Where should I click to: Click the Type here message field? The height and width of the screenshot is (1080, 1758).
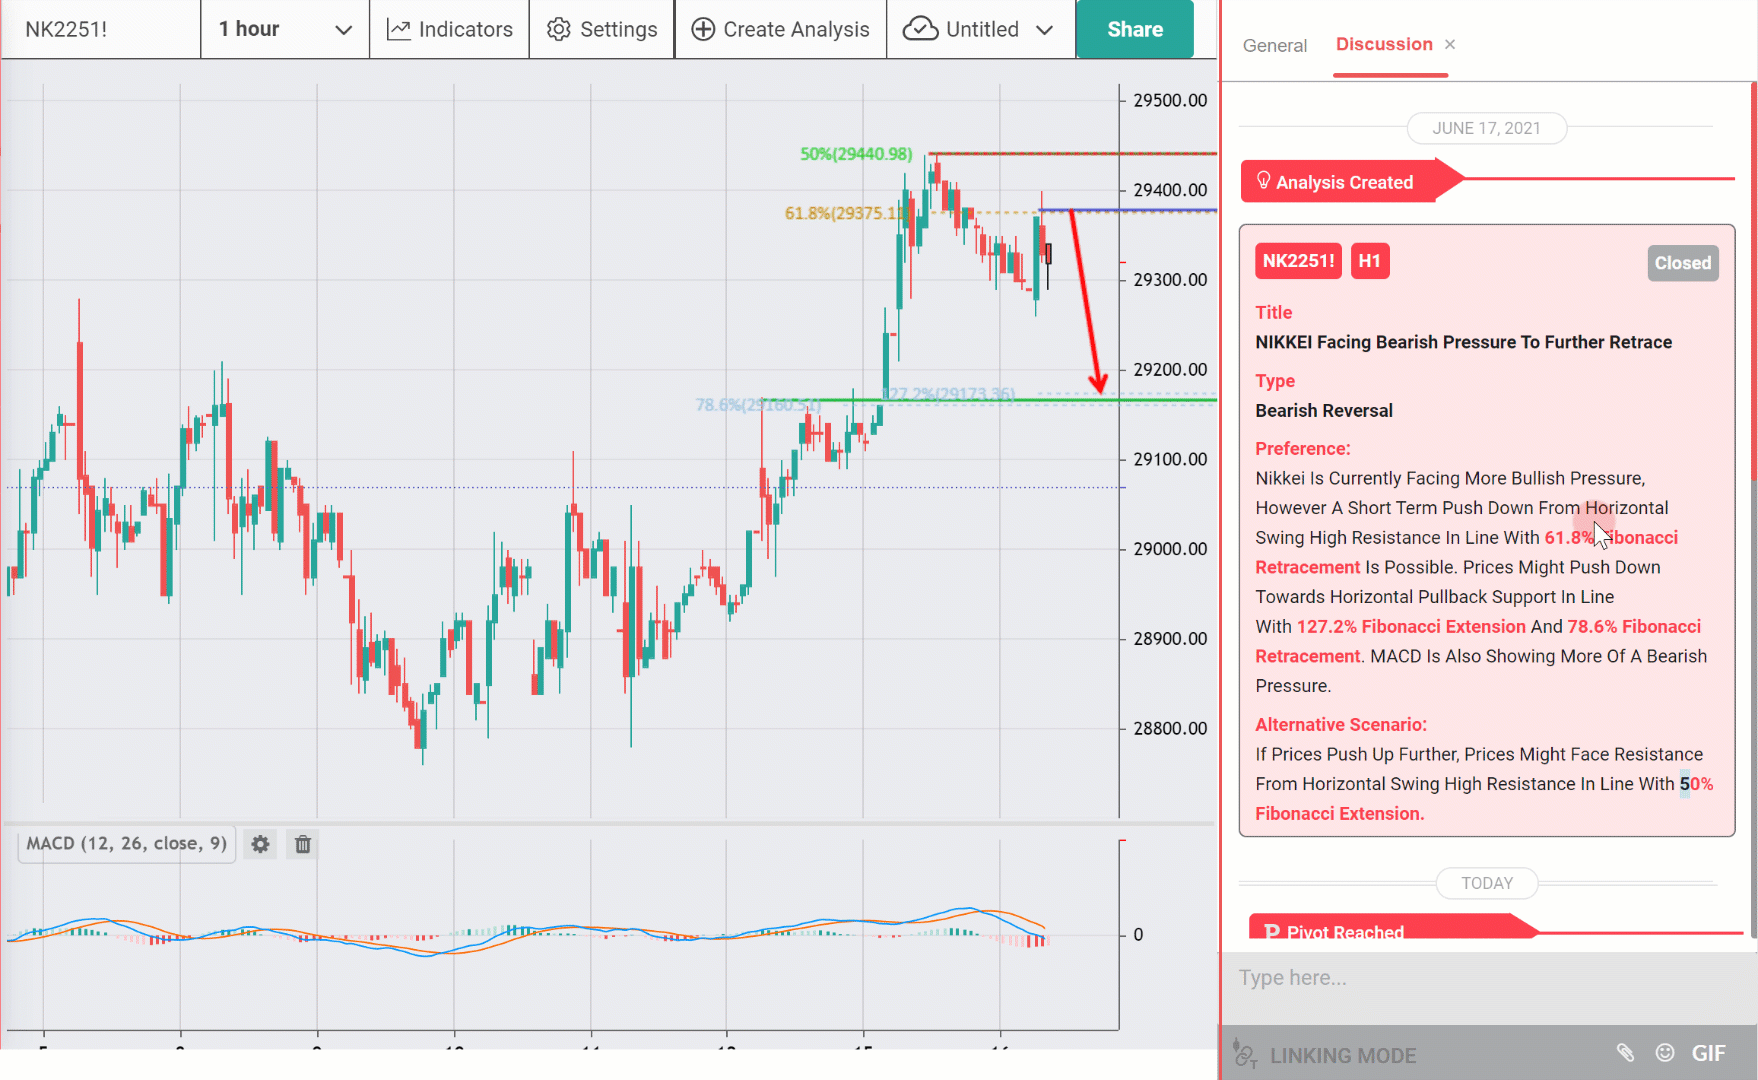[1488, 978]
